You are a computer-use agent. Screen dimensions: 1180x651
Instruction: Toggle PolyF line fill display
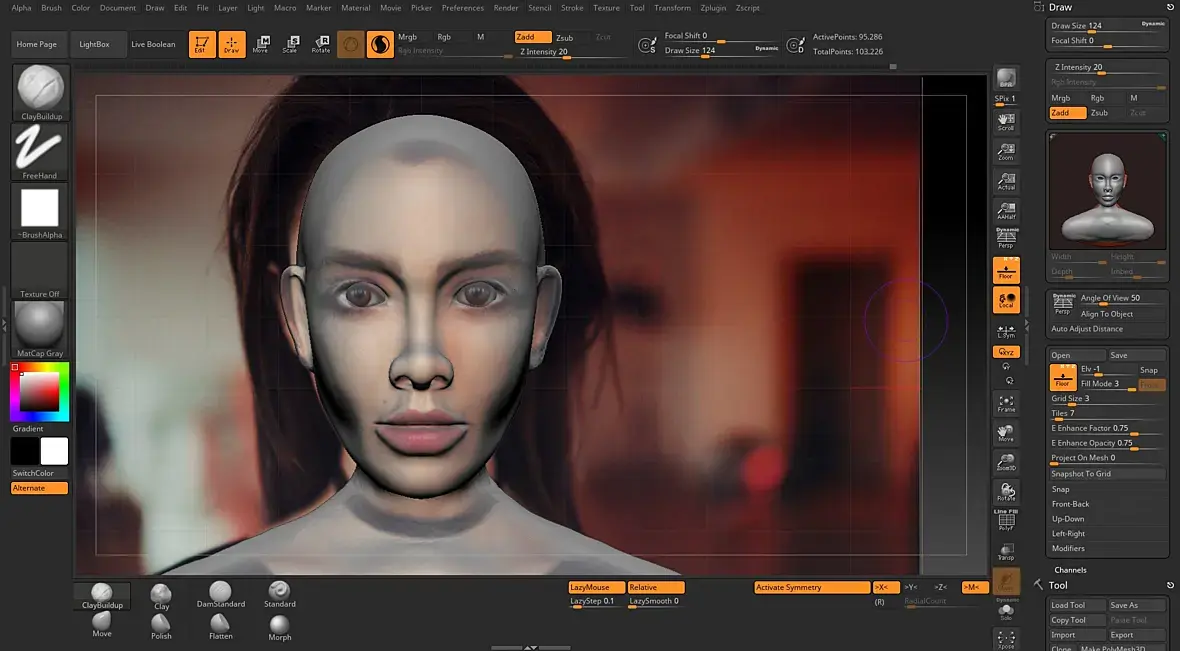click(1006, 519)
